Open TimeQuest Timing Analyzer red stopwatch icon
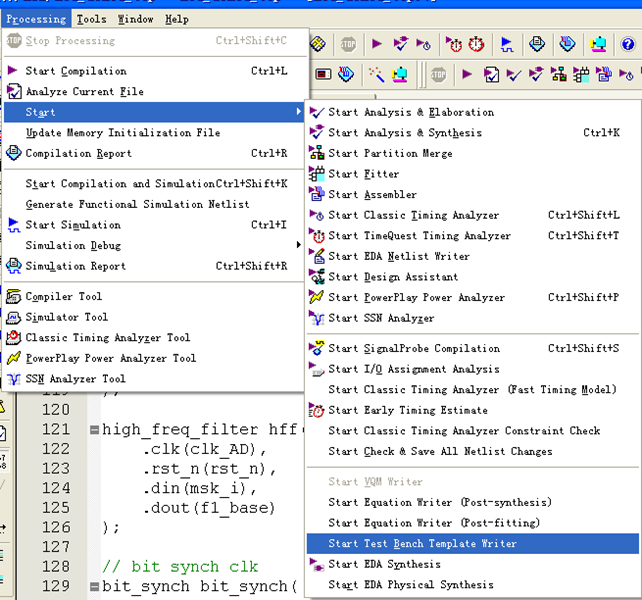This screenshot has height=600, width=642. (476, 44)
